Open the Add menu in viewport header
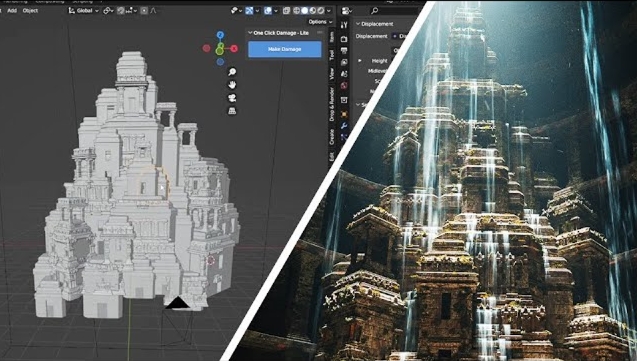Screen dimensions: 637x361 click(12, 11)
